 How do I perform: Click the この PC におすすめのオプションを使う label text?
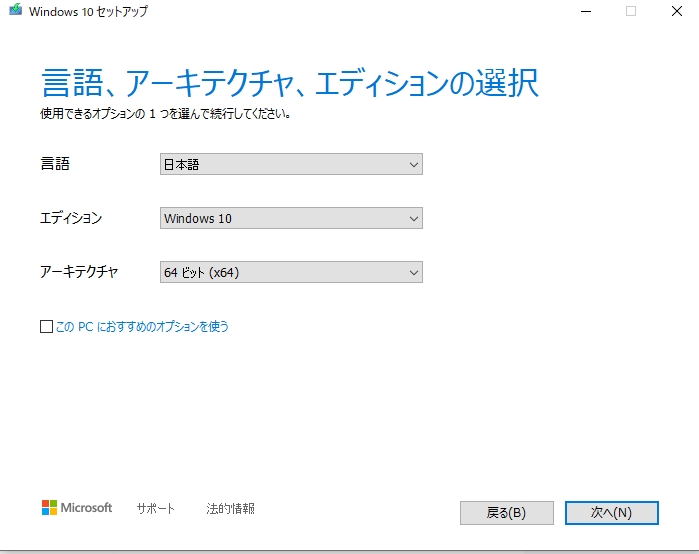coord(142,327)
